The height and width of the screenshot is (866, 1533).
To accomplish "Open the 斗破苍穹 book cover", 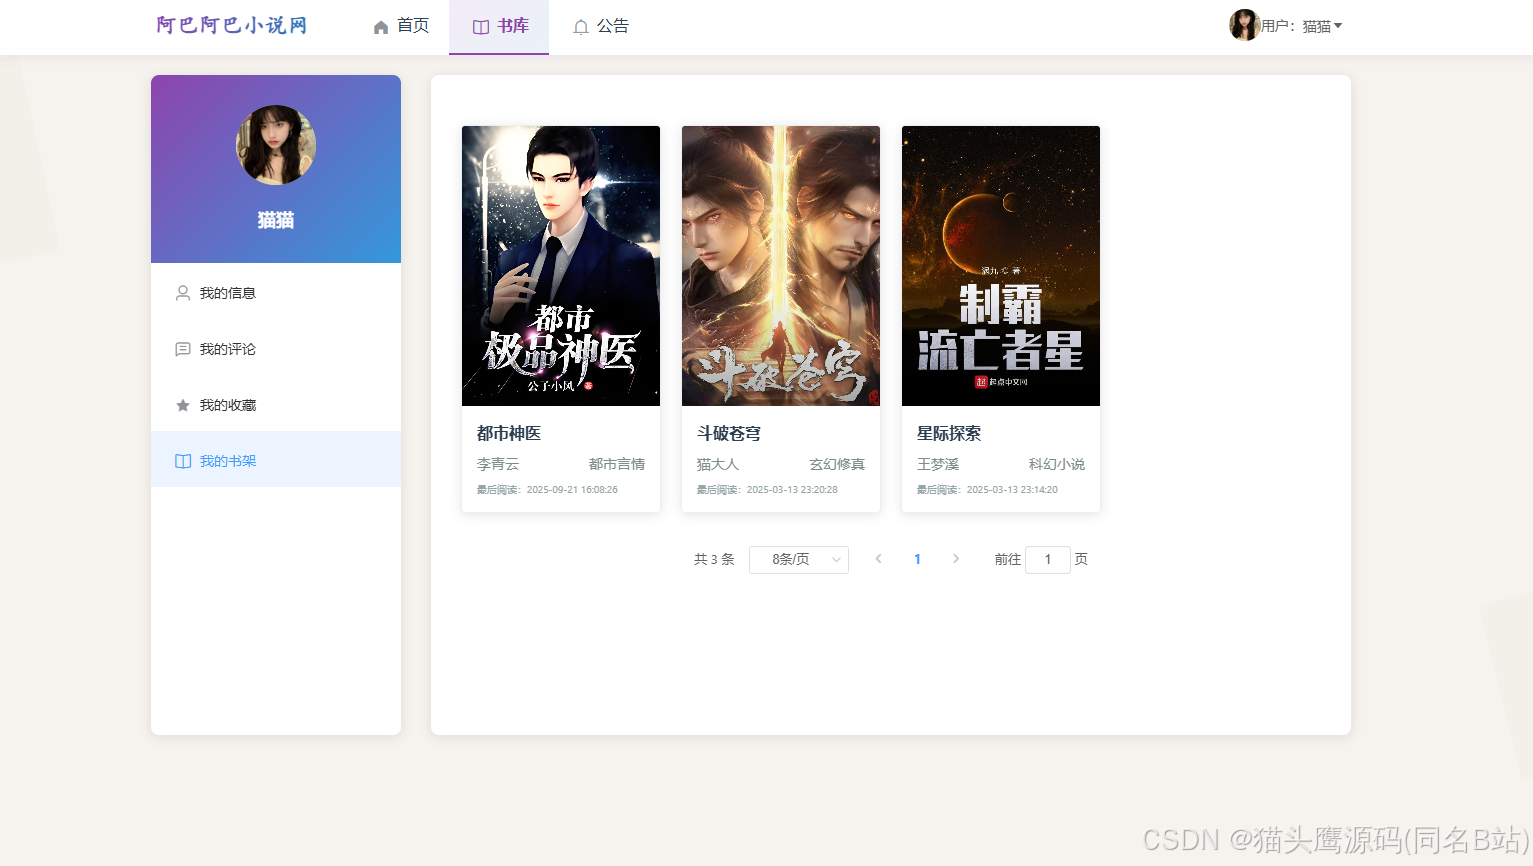I will (x=781, y=266).
